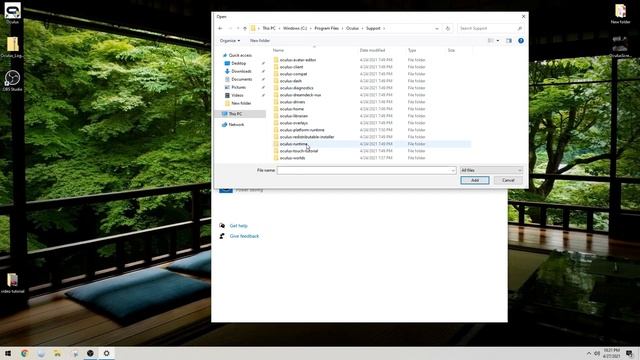Open dialog Help with the question-mark icon
Viewport: 640px width, 360px height.
click(521, 40)
